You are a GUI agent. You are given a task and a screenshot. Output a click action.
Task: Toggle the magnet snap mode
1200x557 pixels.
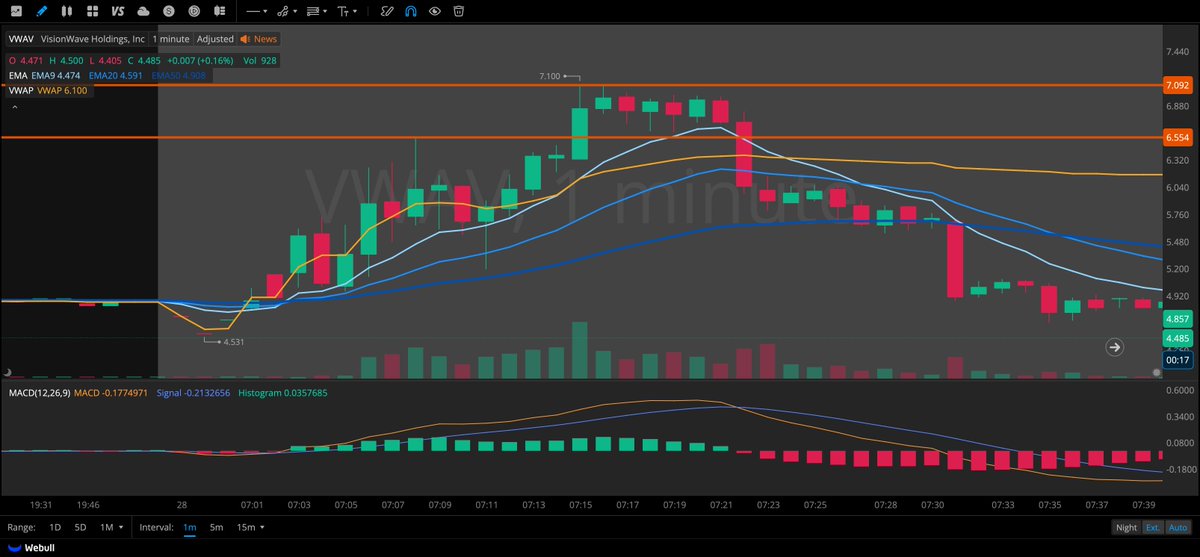411,11
